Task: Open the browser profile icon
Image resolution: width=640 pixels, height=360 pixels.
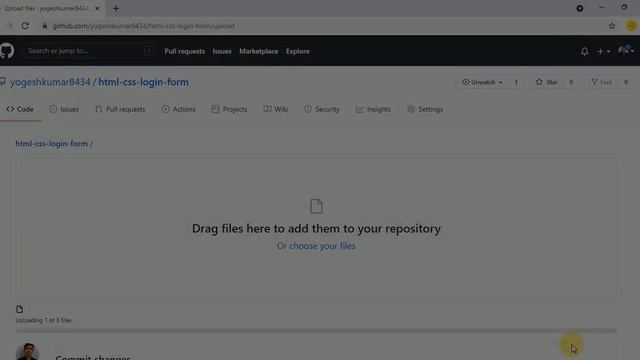Action: (631, 26)
